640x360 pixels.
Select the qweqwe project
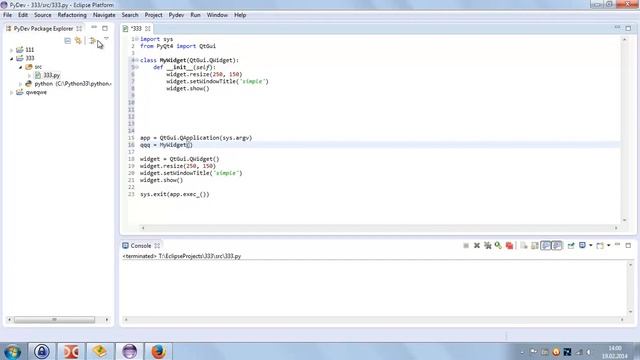(36, 93)
